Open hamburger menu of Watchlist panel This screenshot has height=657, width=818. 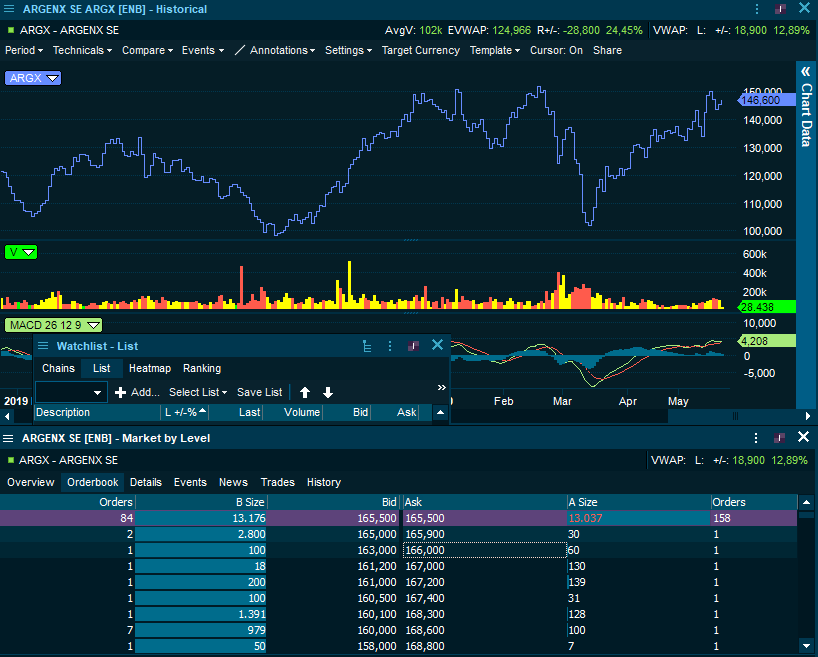point(43,346)
